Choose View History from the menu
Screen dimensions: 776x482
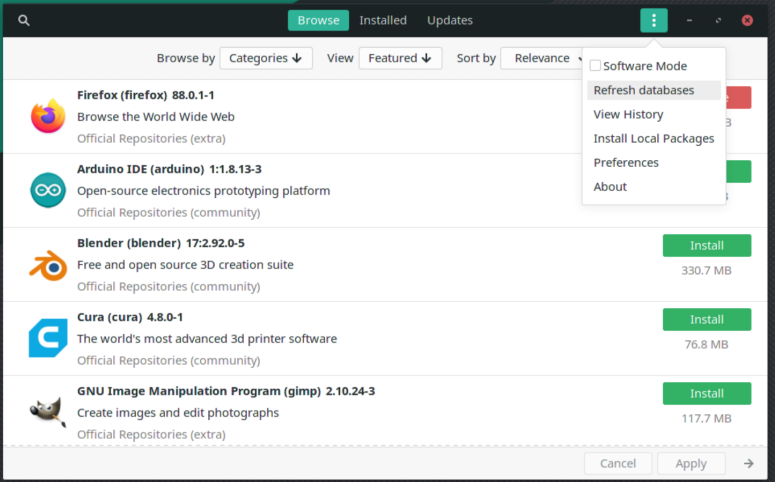653,114
